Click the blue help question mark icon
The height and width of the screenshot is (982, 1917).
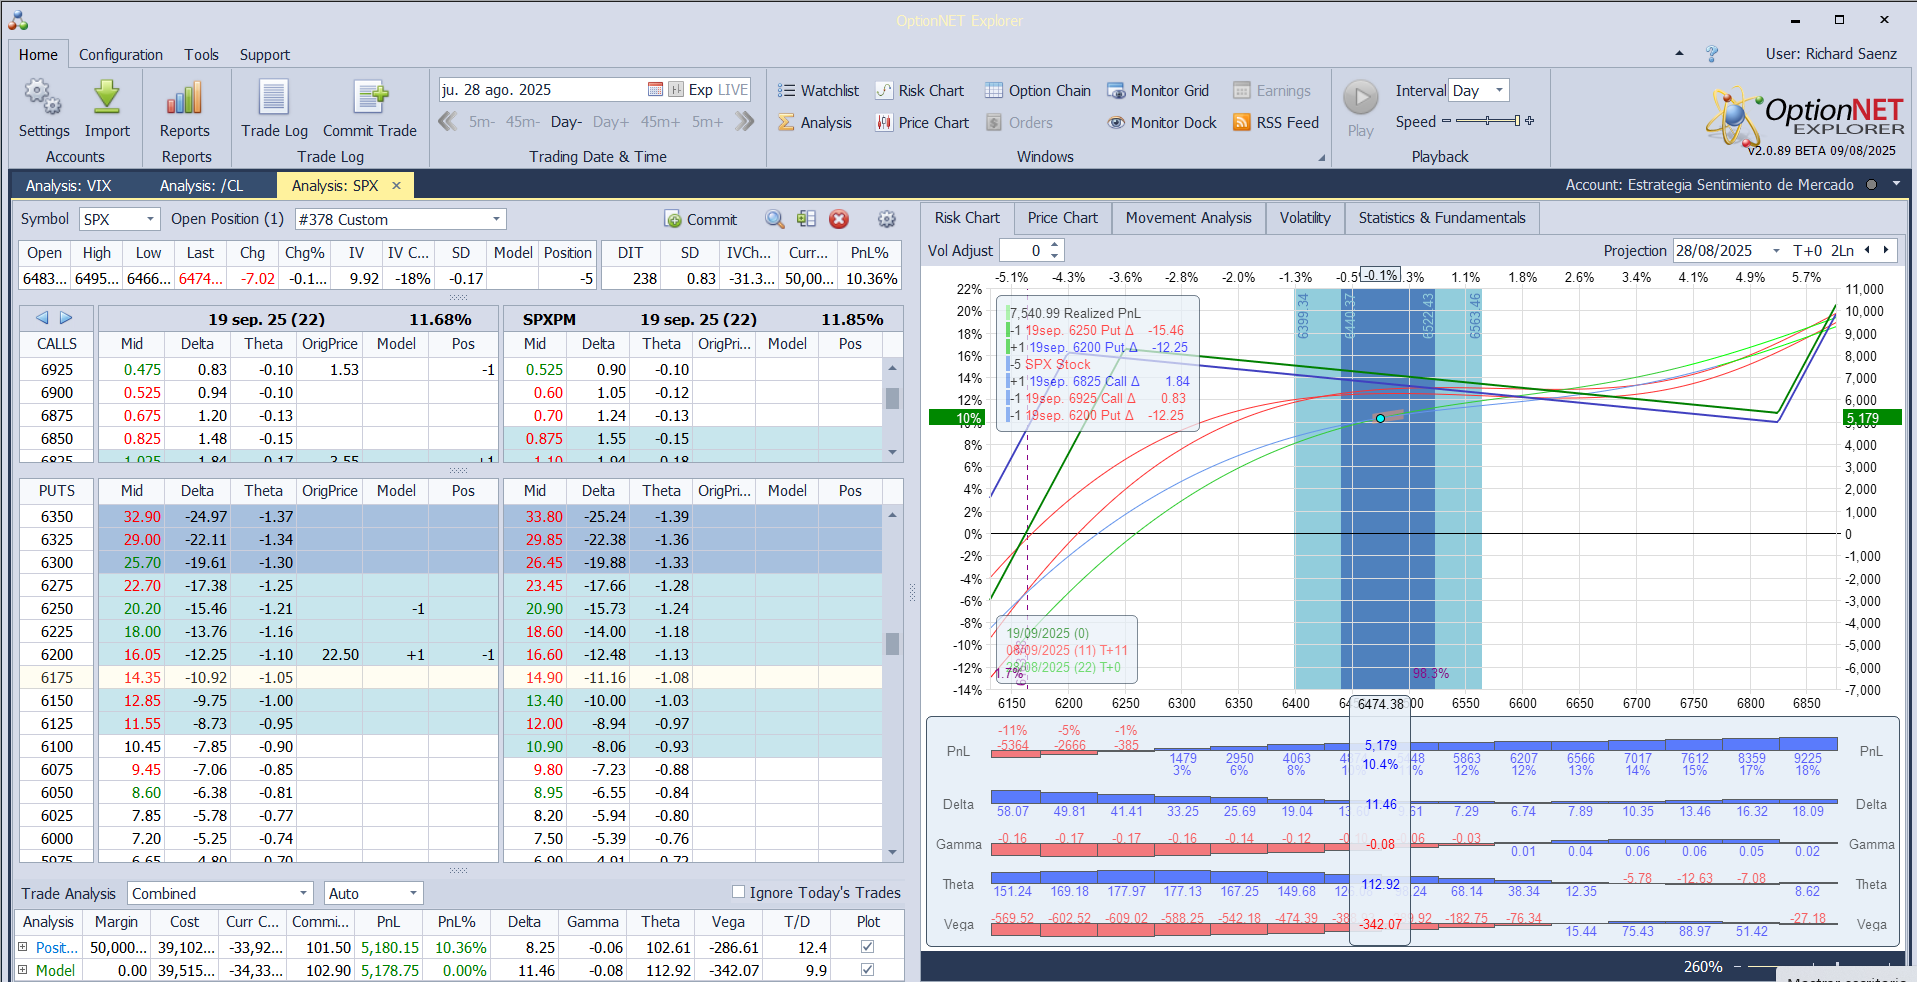coord(1712,54)
